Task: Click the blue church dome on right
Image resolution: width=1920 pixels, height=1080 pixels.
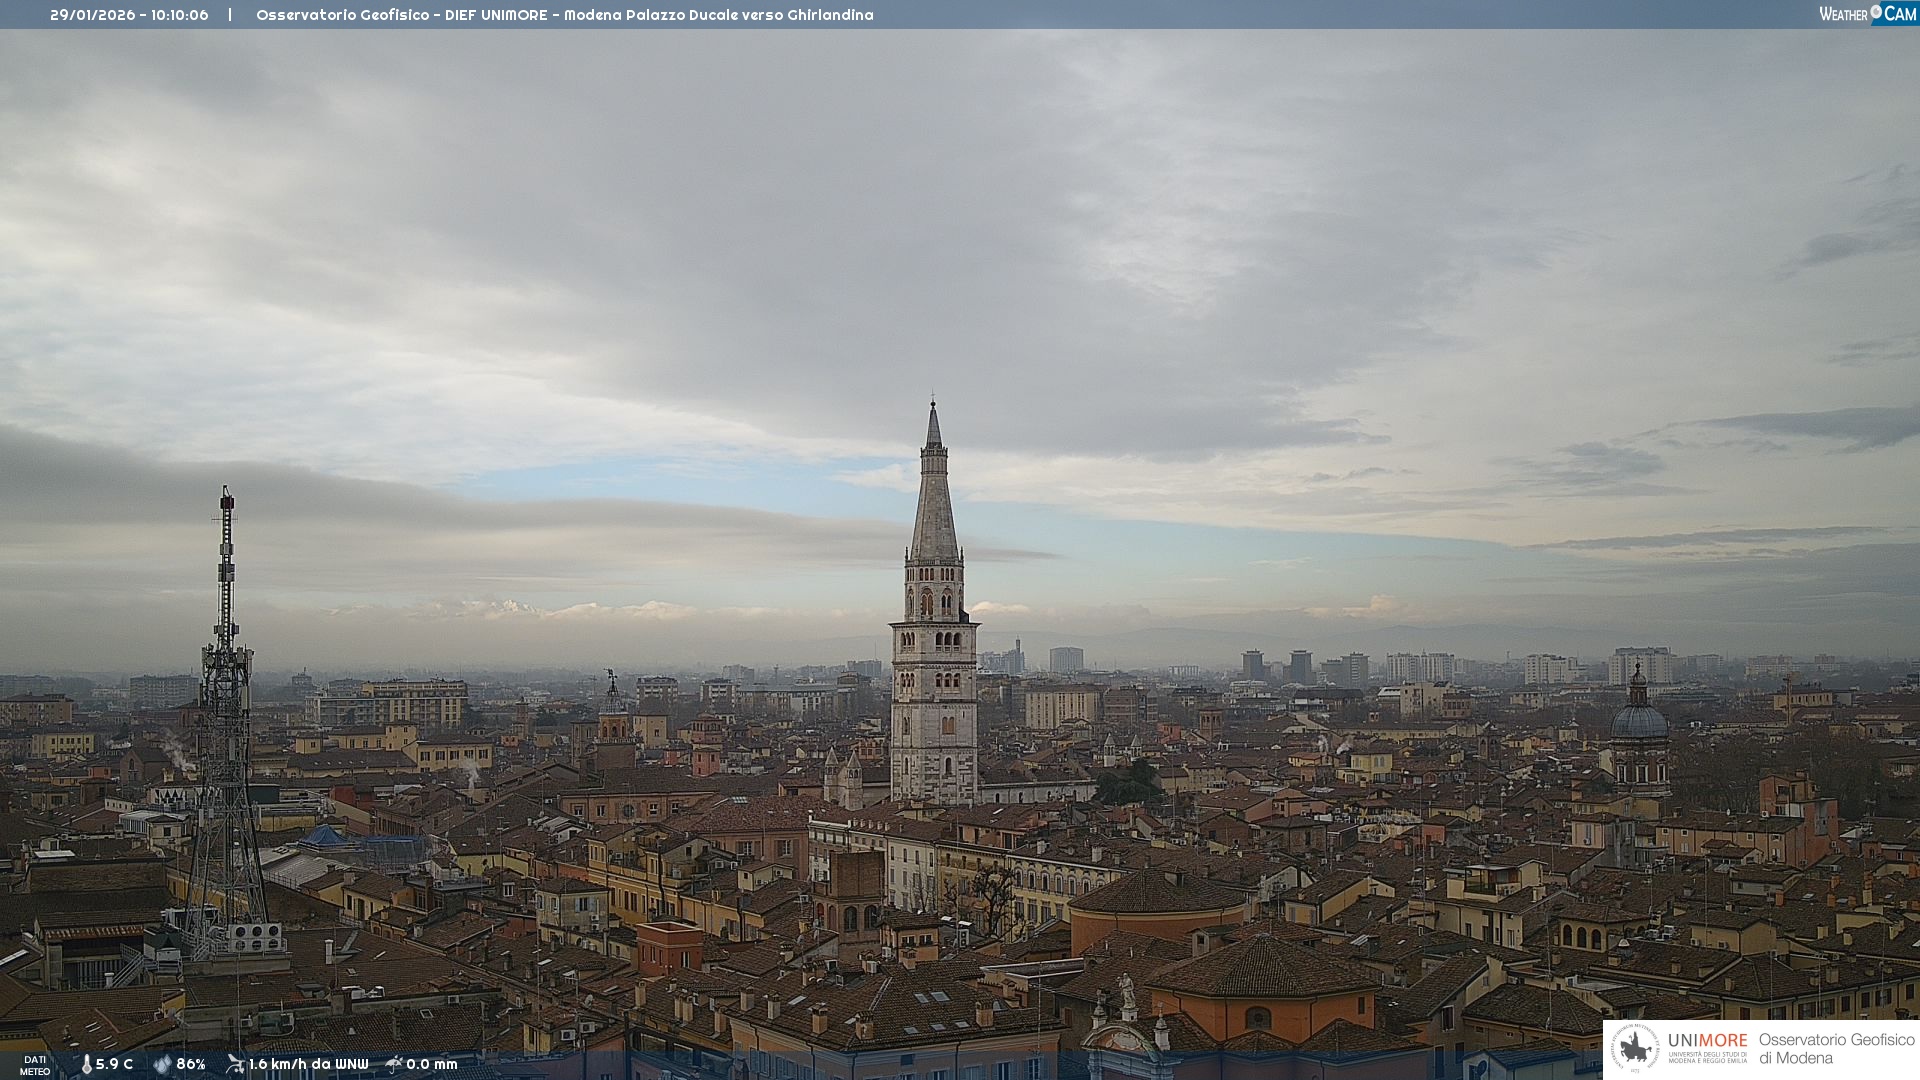Action: (x=1638, y=720)
